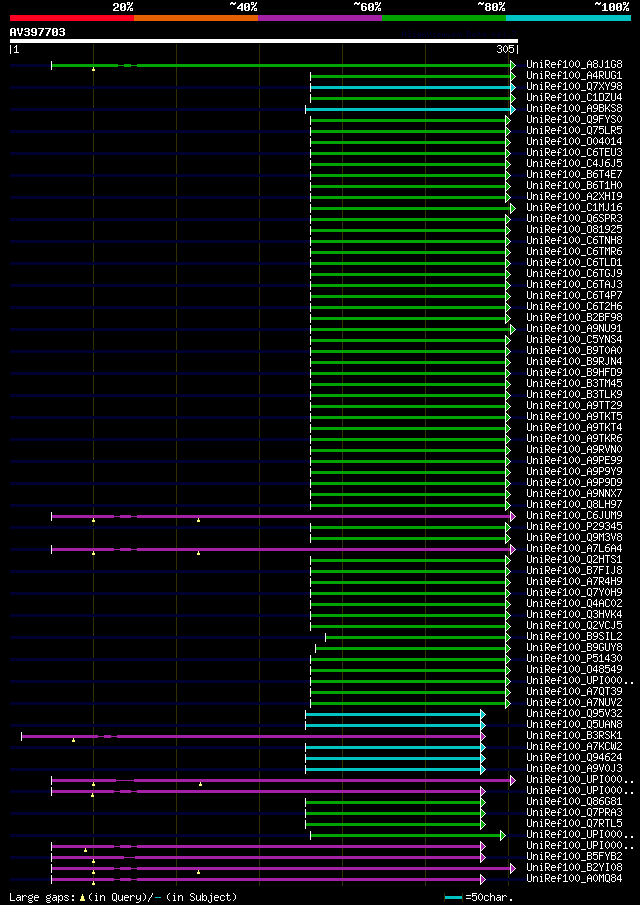Select label UniRef100_A9P9Y9
This screenshot has width=640, height=905.
coord(574,472)
